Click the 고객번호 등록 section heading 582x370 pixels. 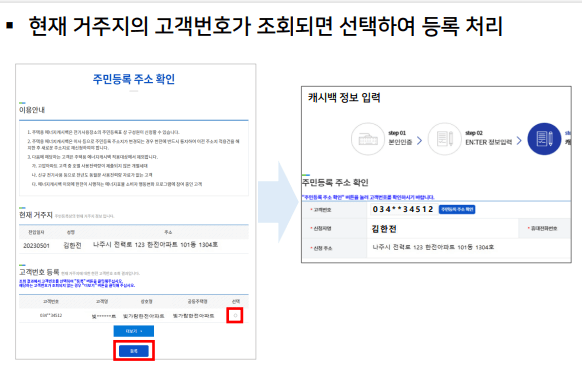(39, 272)
